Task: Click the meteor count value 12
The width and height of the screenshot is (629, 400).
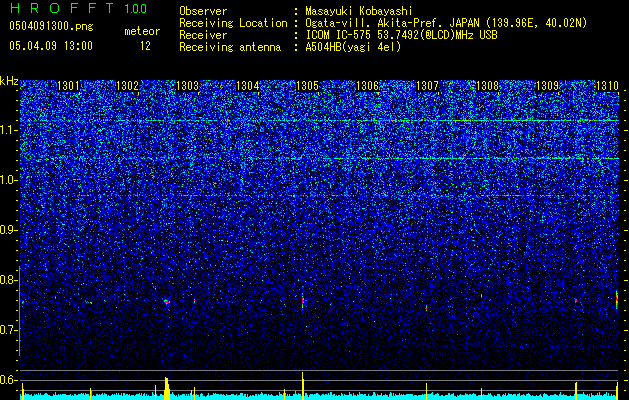Action: (x=145, y=46)
